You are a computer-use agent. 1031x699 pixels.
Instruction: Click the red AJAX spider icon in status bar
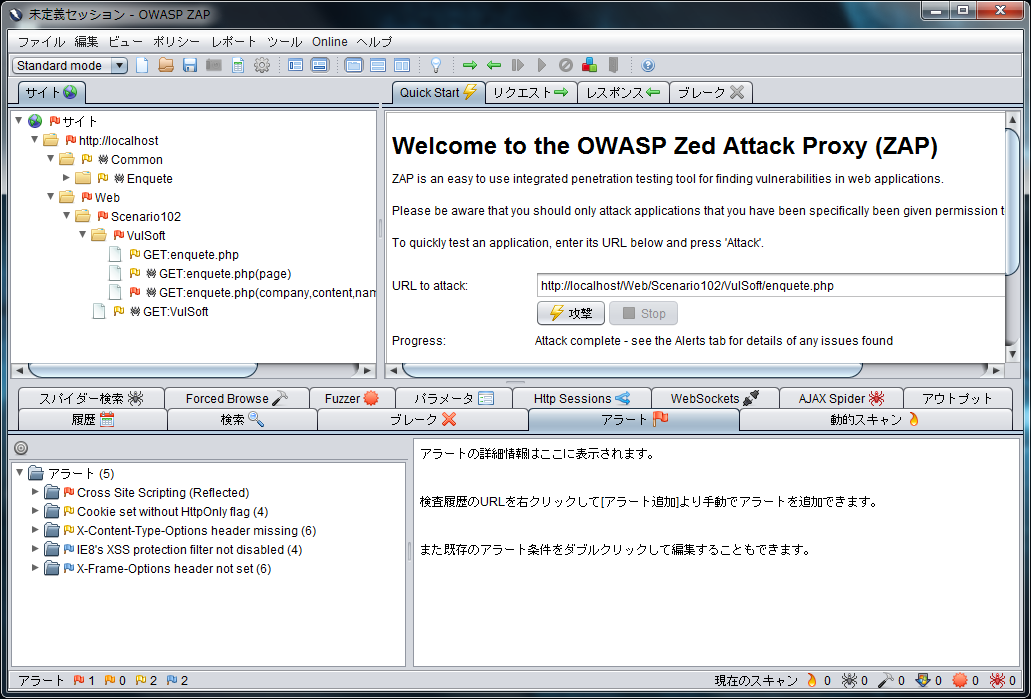pos(998,680)
